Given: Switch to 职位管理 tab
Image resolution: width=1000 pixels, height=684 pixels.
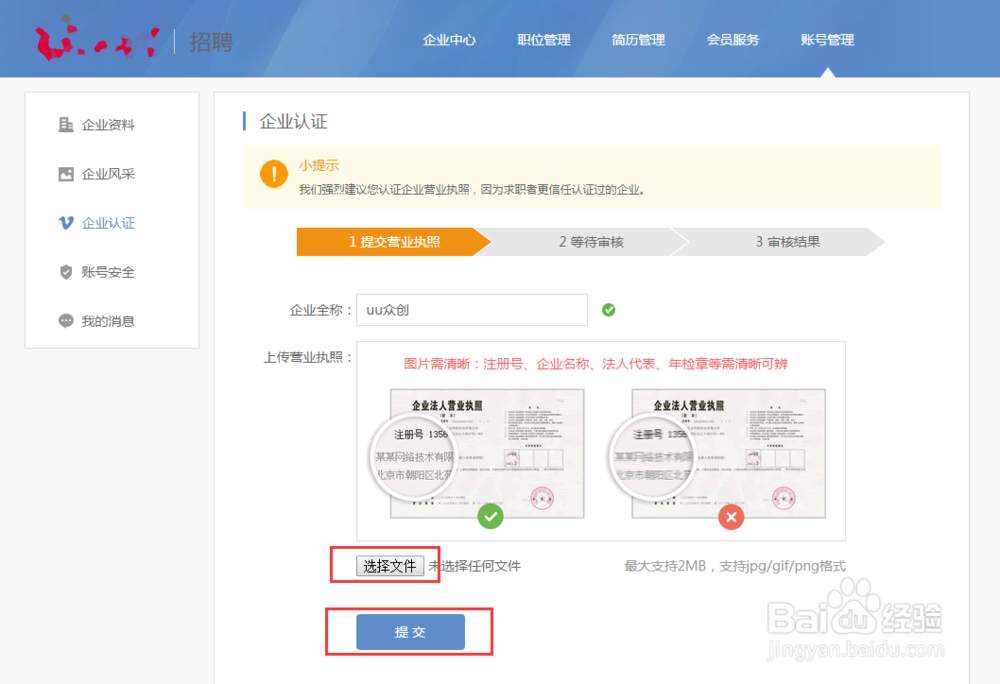Looking at the screenshot, I should [543, 40].
